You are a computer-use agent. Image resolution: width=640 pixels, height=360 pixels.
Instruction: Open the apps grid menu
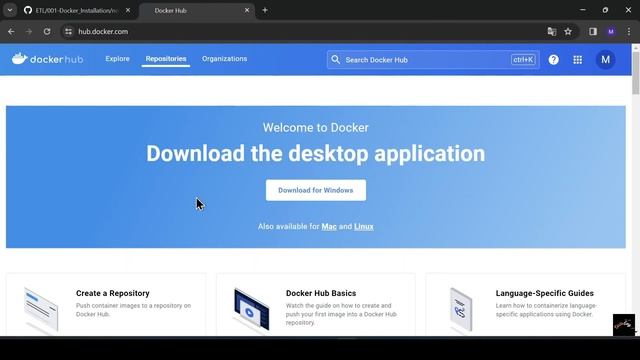coord(578,60)
